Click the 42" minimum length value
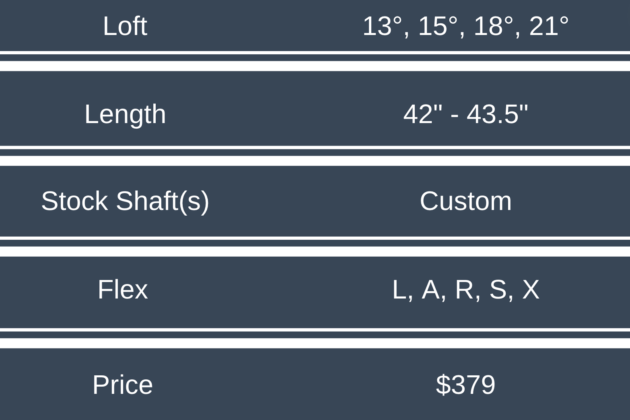The image size is (630, 420). [x=420, y=114]
